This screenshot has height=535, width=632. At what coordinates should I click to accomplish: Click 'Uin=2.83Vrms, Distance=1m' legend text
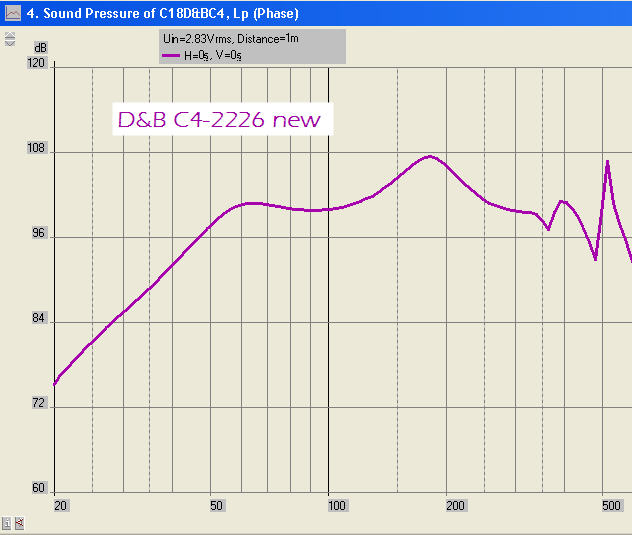pos(231,39)
